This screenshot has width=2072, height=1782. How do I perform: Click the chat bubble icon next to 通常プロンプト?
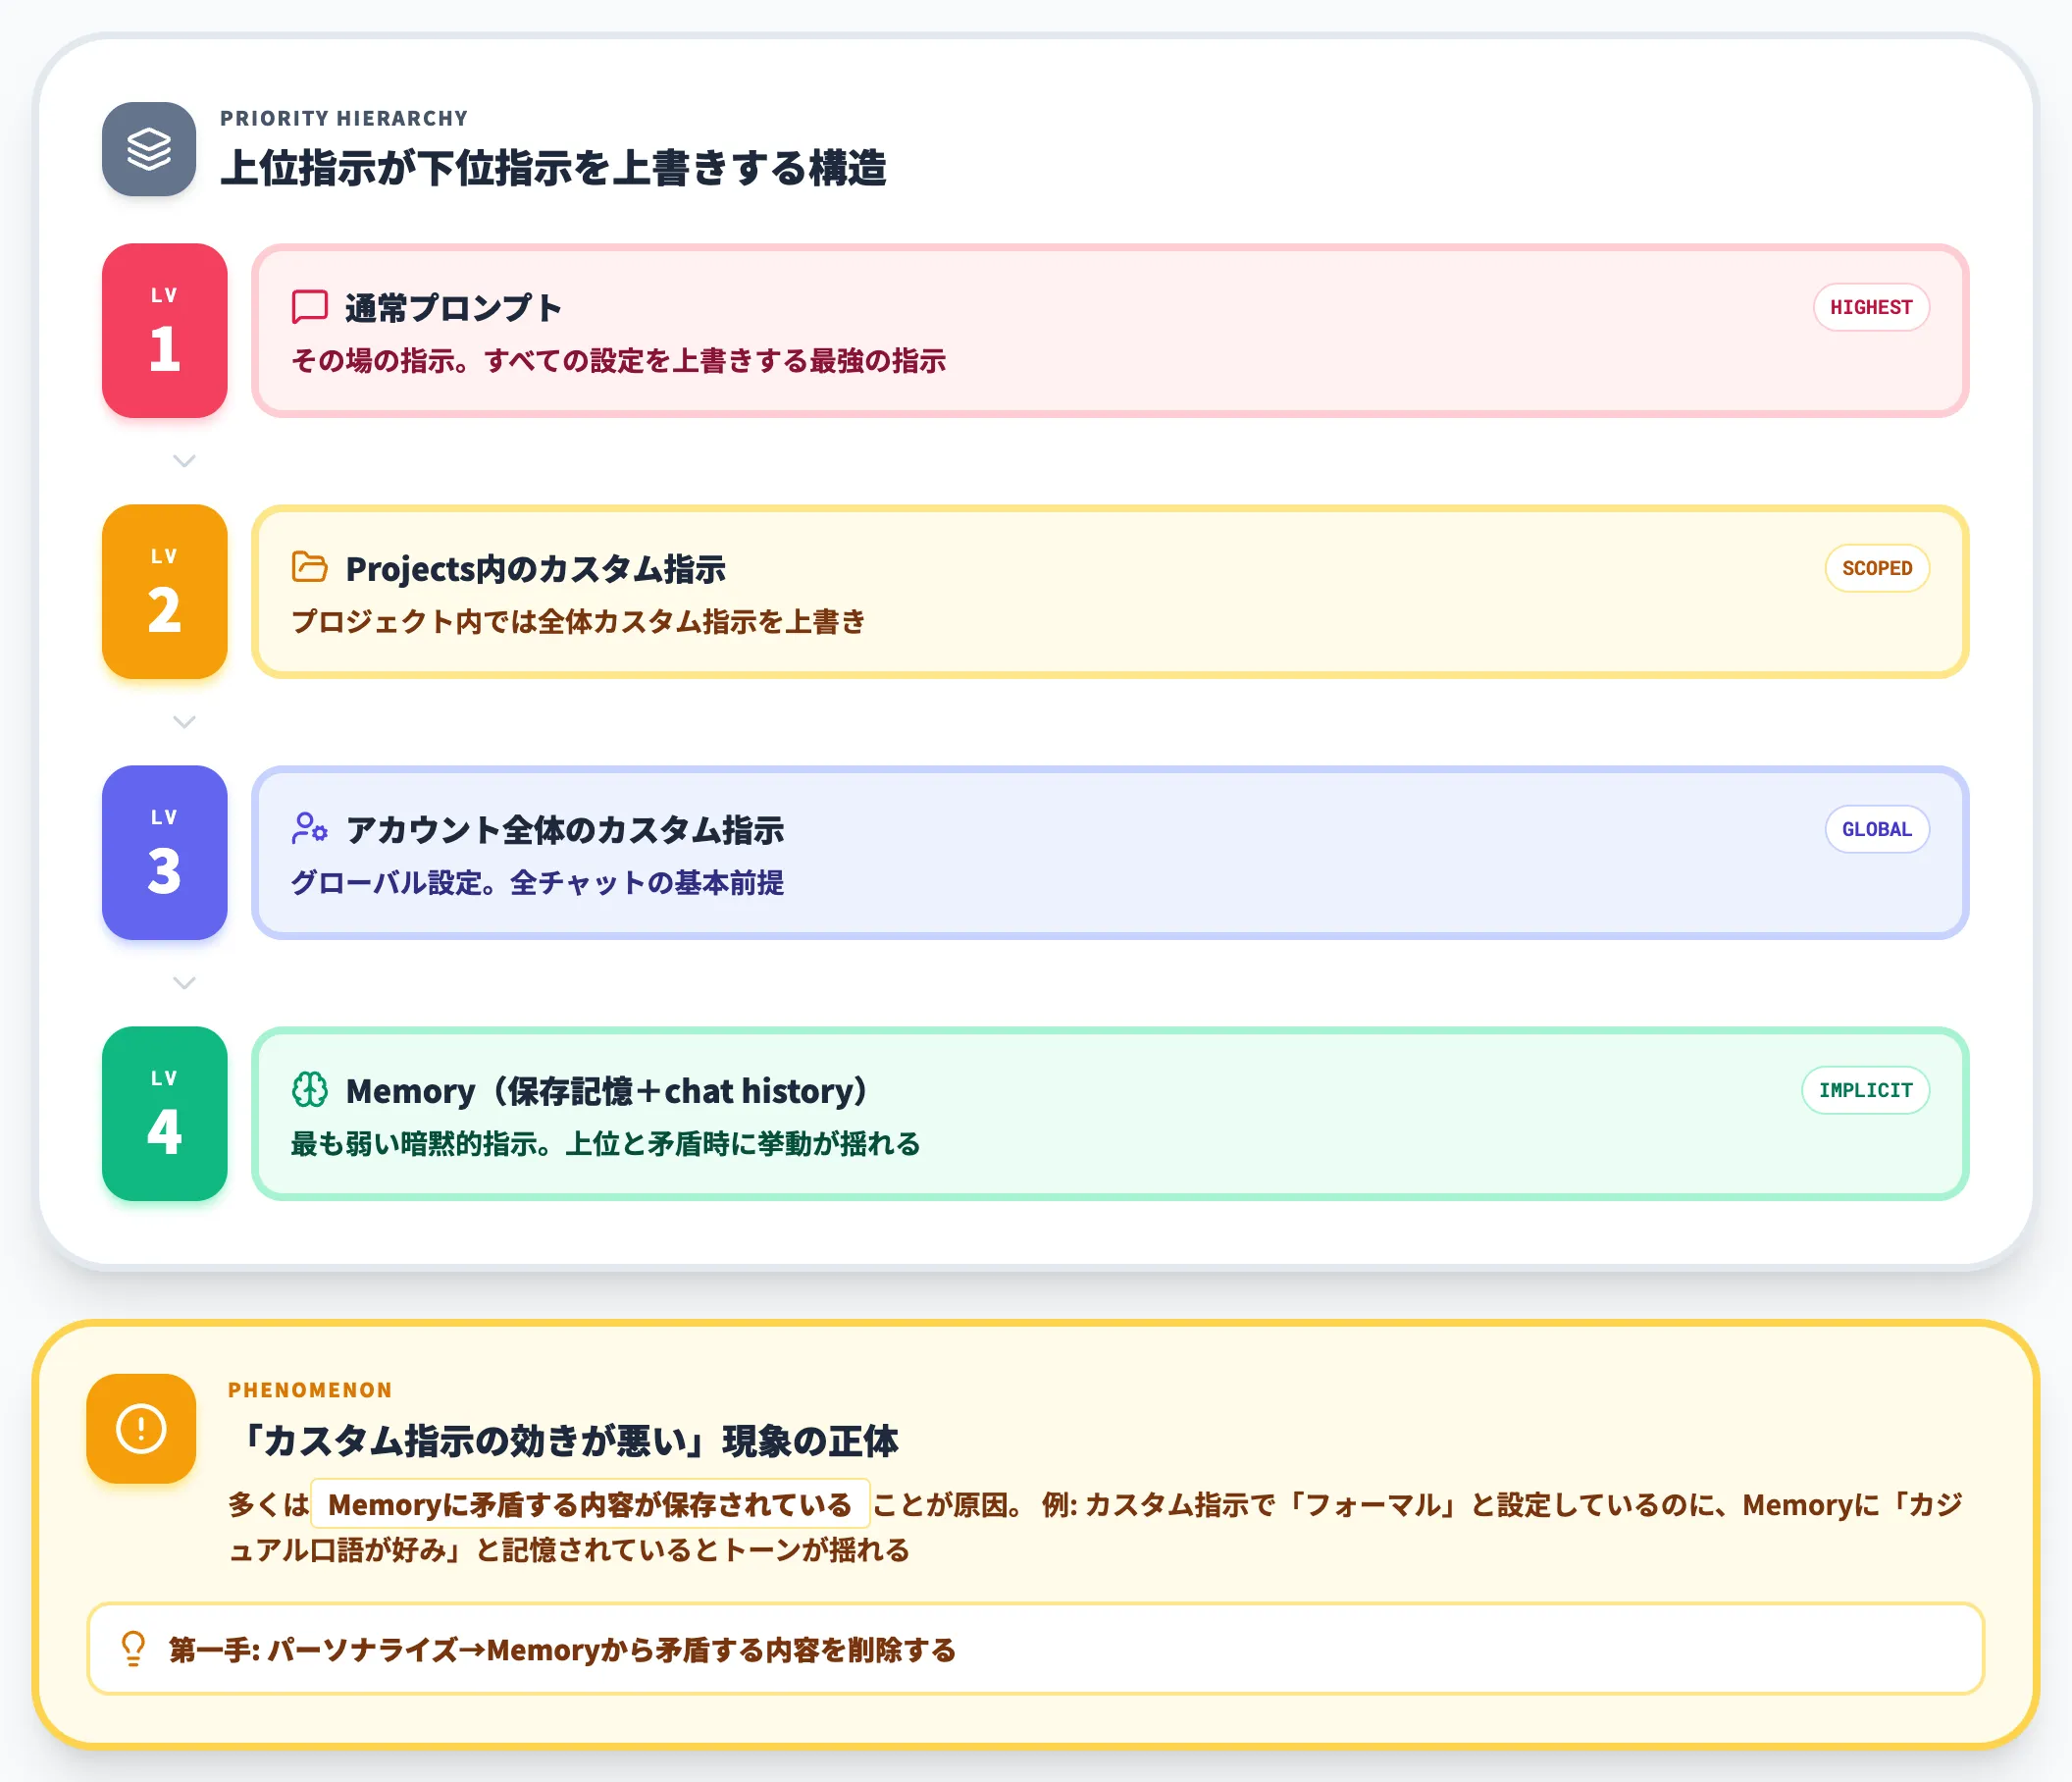pyautogui.click(x=309, y=307)
